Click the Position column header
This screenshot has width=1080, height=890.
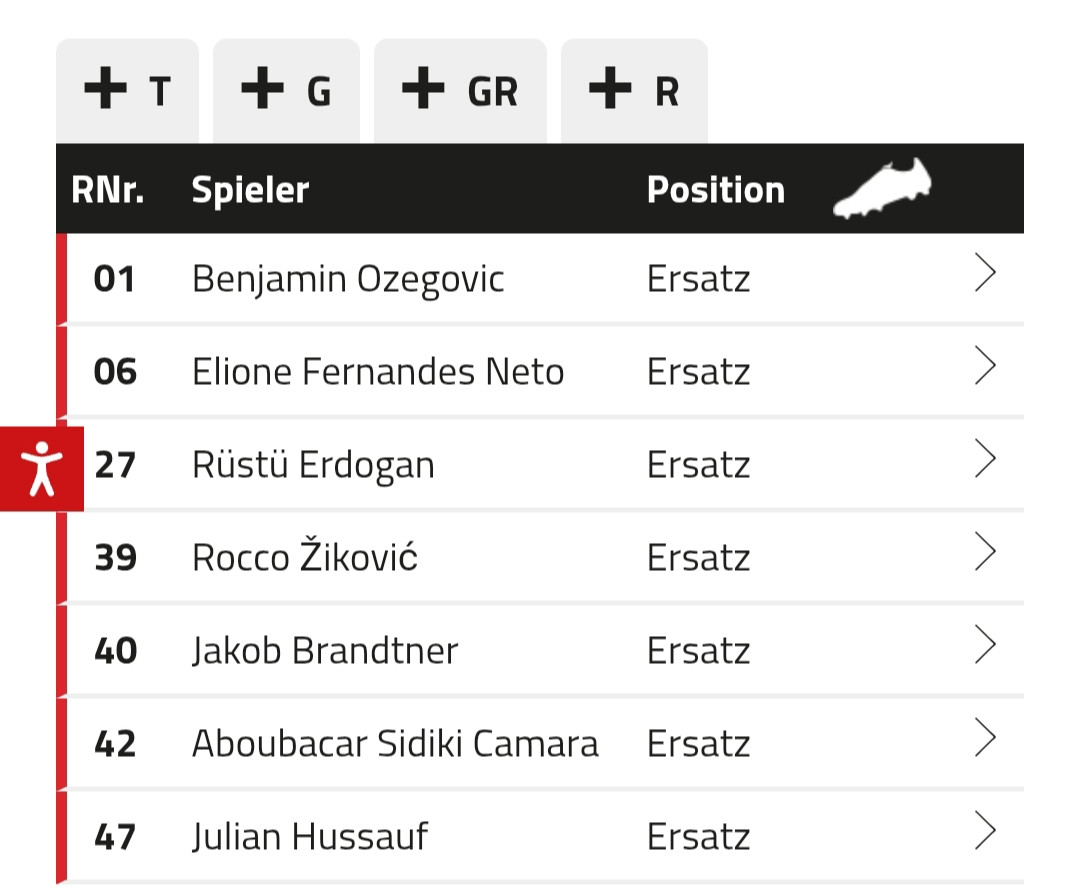pyautogui.click(x=715, y=190)
